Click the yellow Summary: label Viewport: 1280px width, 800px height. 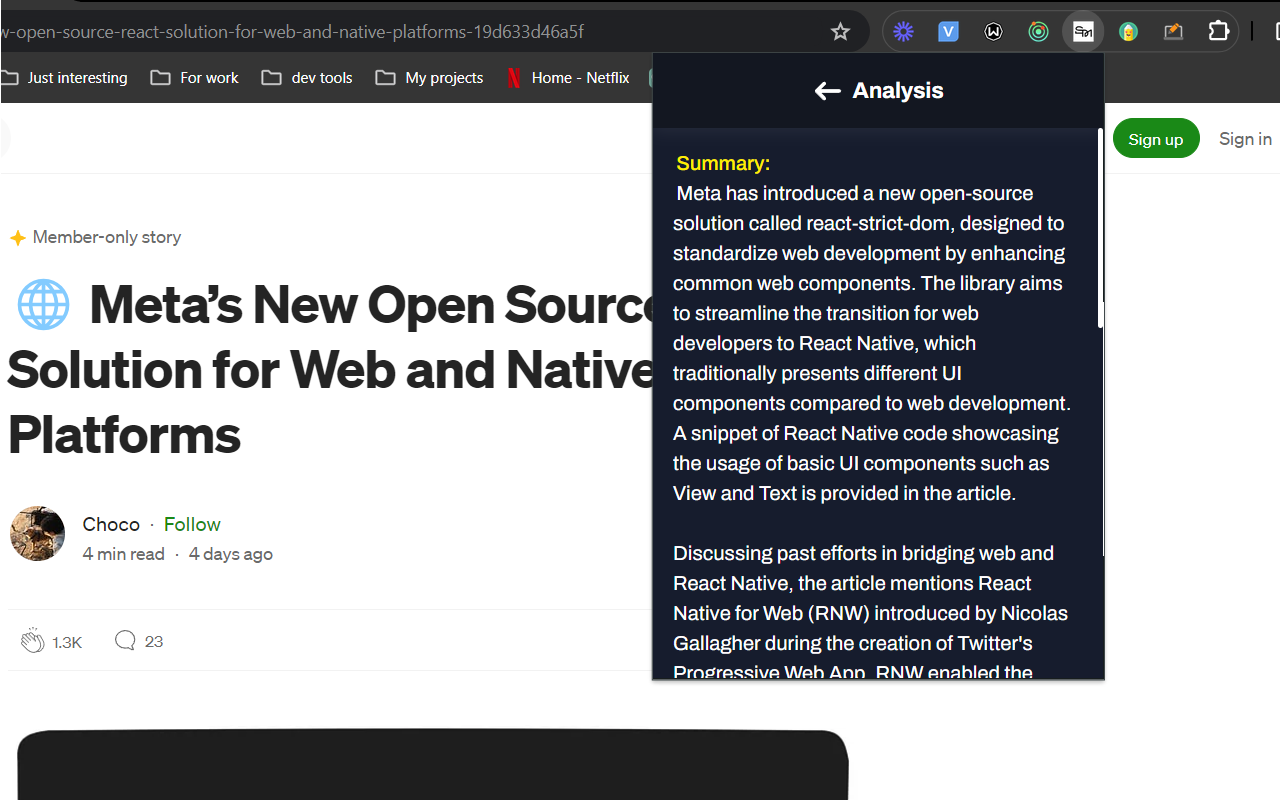tap(723, 163)
